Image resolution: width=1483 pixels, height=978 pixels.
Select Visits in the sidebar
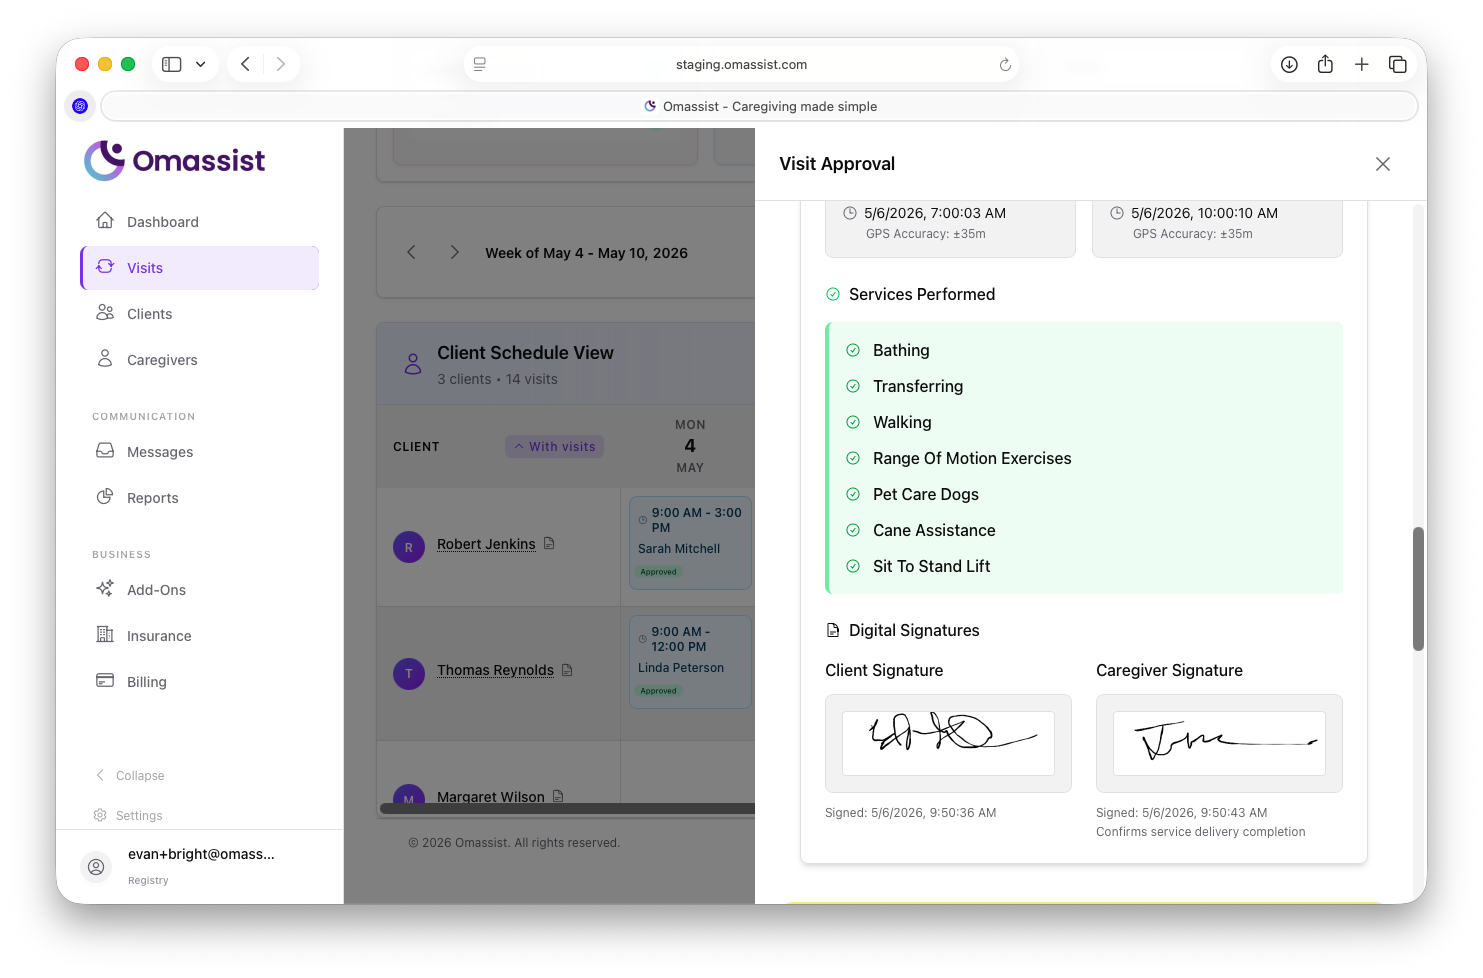click(199, 268)
